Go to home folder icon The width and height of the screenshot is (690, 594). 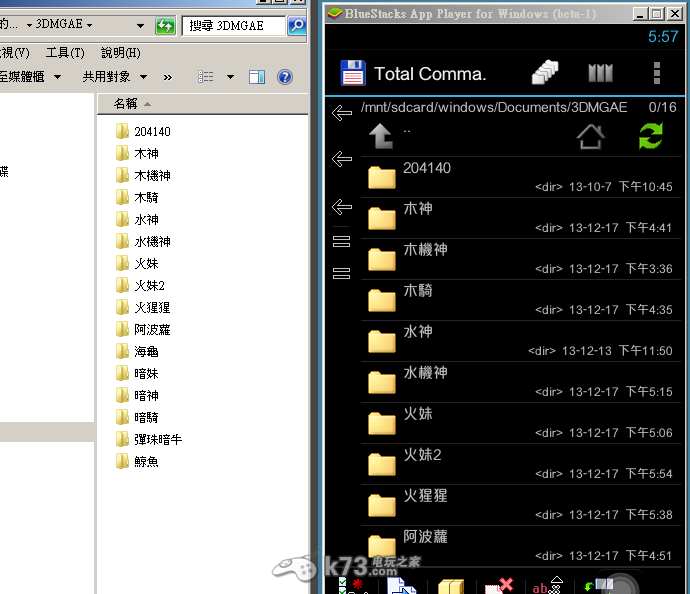(591, 136)
